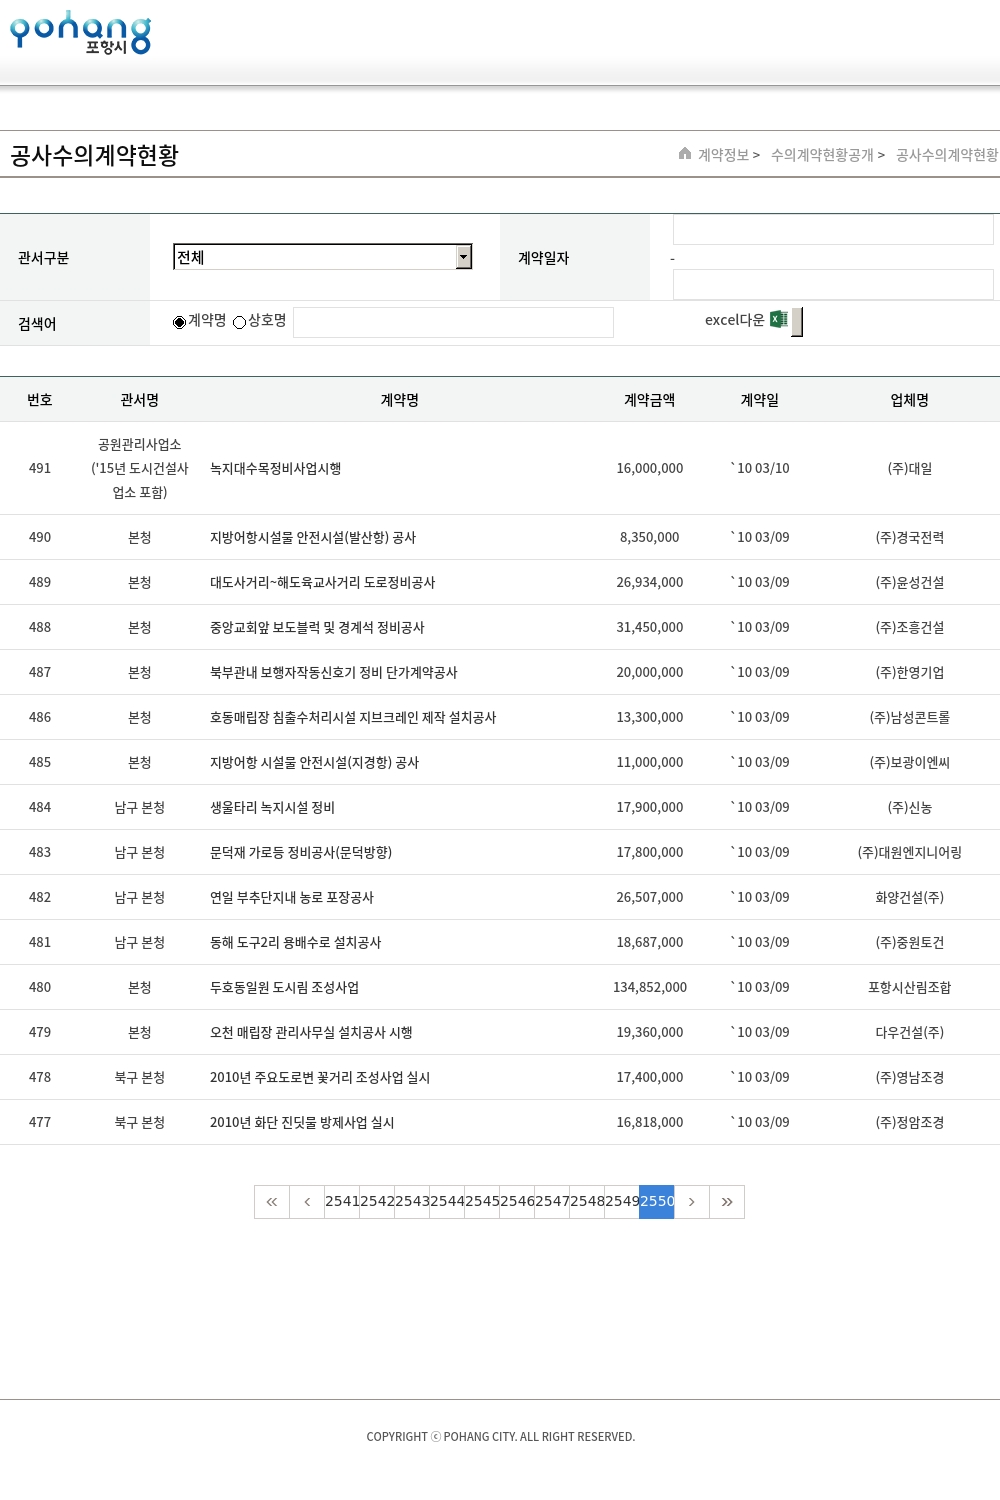Open the 관서구분 dropdown showing 전체

[x=314, y=257]
